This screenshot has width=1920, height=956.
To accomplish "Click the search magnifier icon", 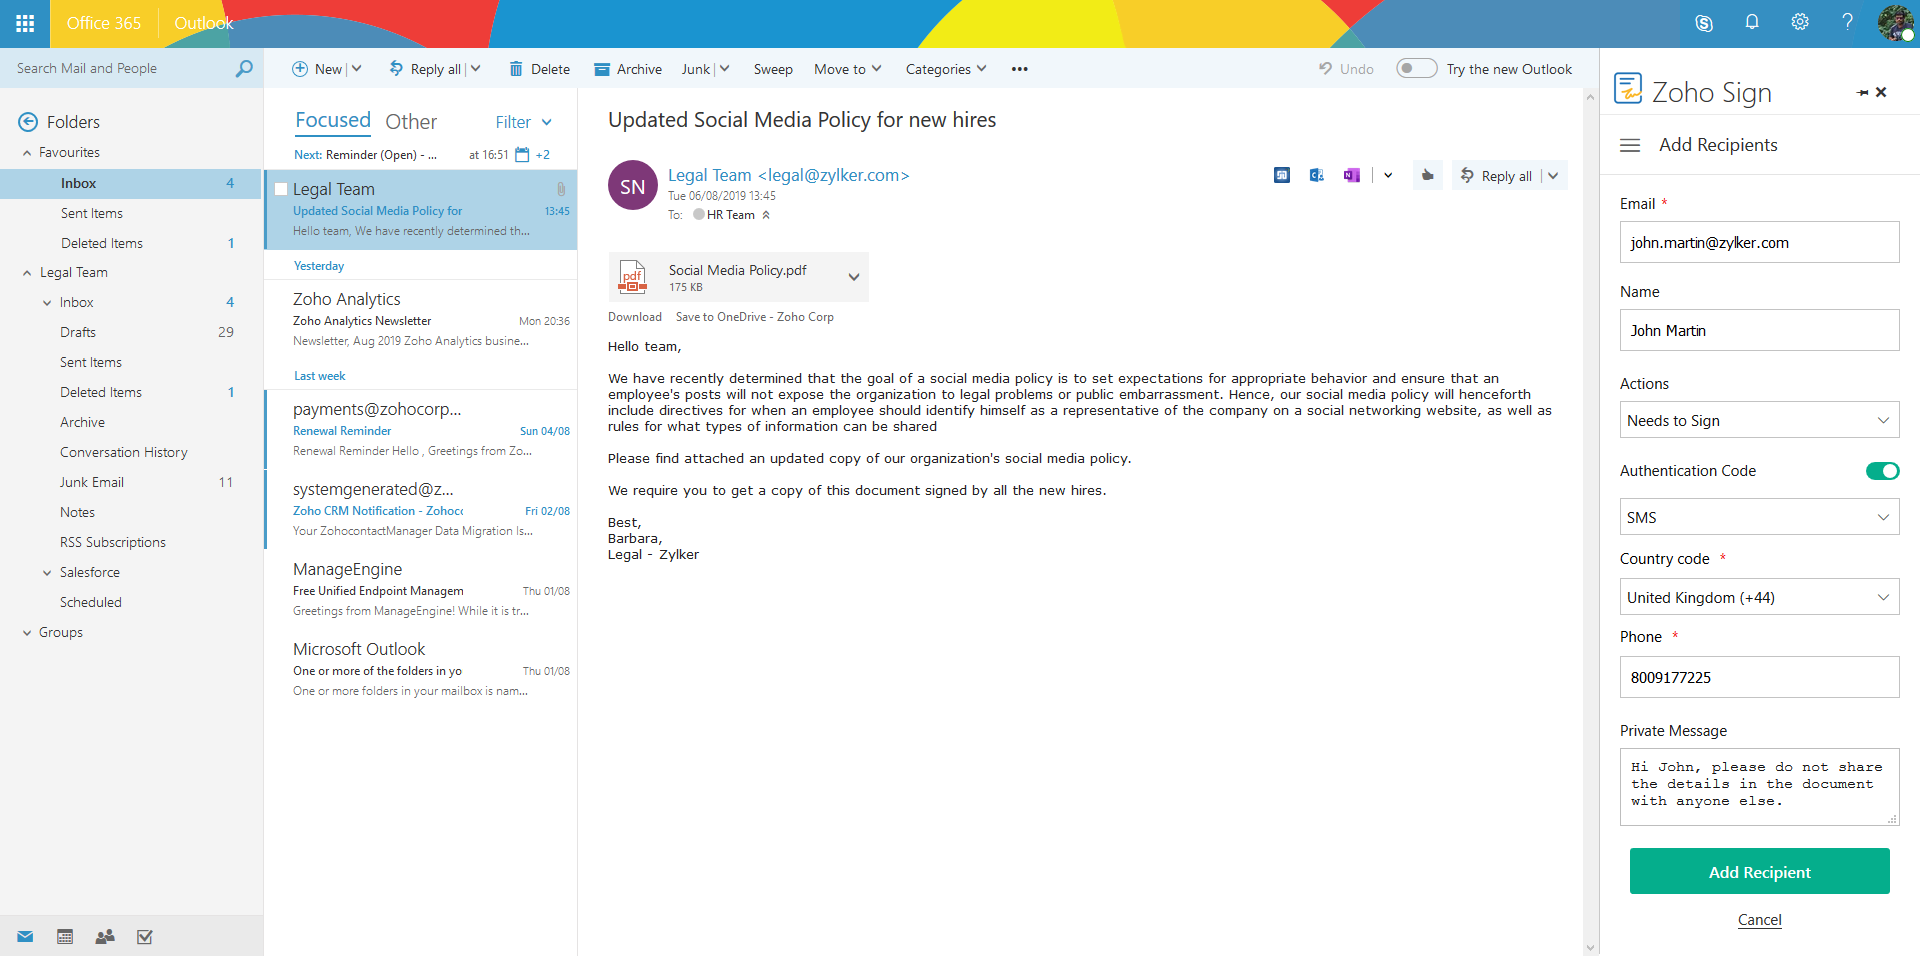I will pyautogui.click(x=244, y=68).
